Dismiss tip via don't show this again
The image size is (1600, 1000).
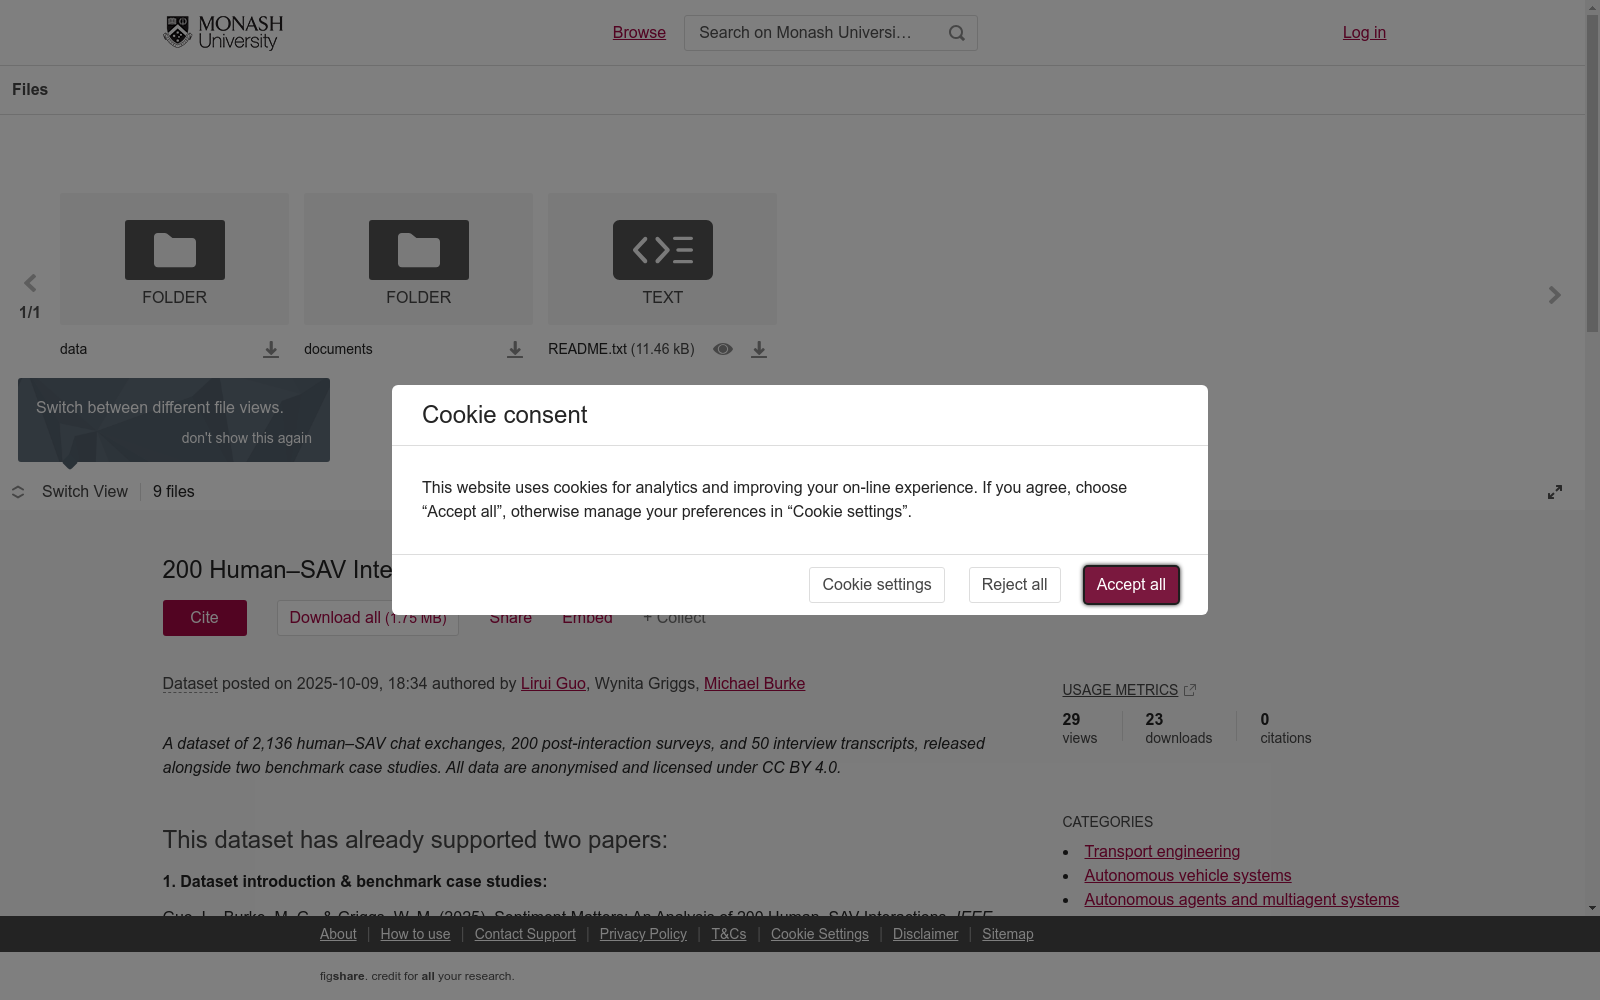tap(246, 438)
